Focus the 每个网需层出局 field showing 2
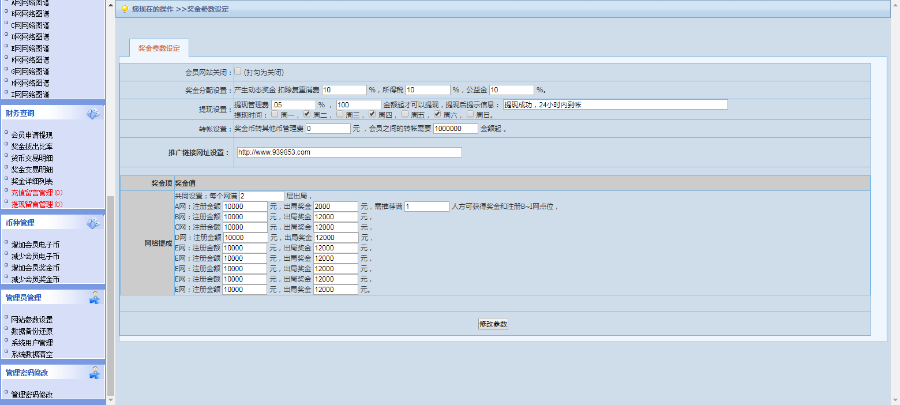This screenshot has width=900, height=405. coord(262,196)
